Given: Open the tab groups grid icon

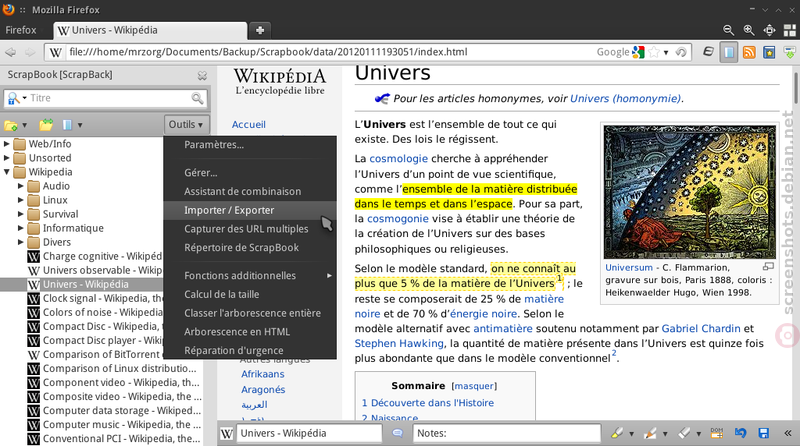Looking at the screenshot, I should (x=789, y=30).
